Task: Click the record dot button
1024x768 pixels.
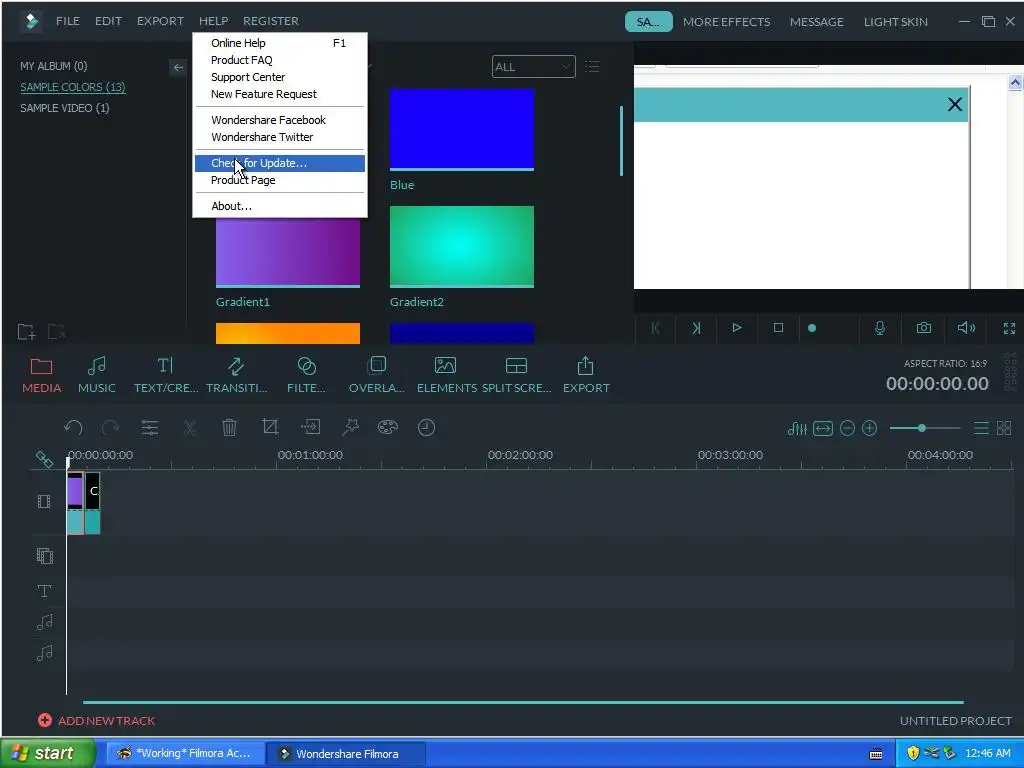Action: (x=812, y=328)
